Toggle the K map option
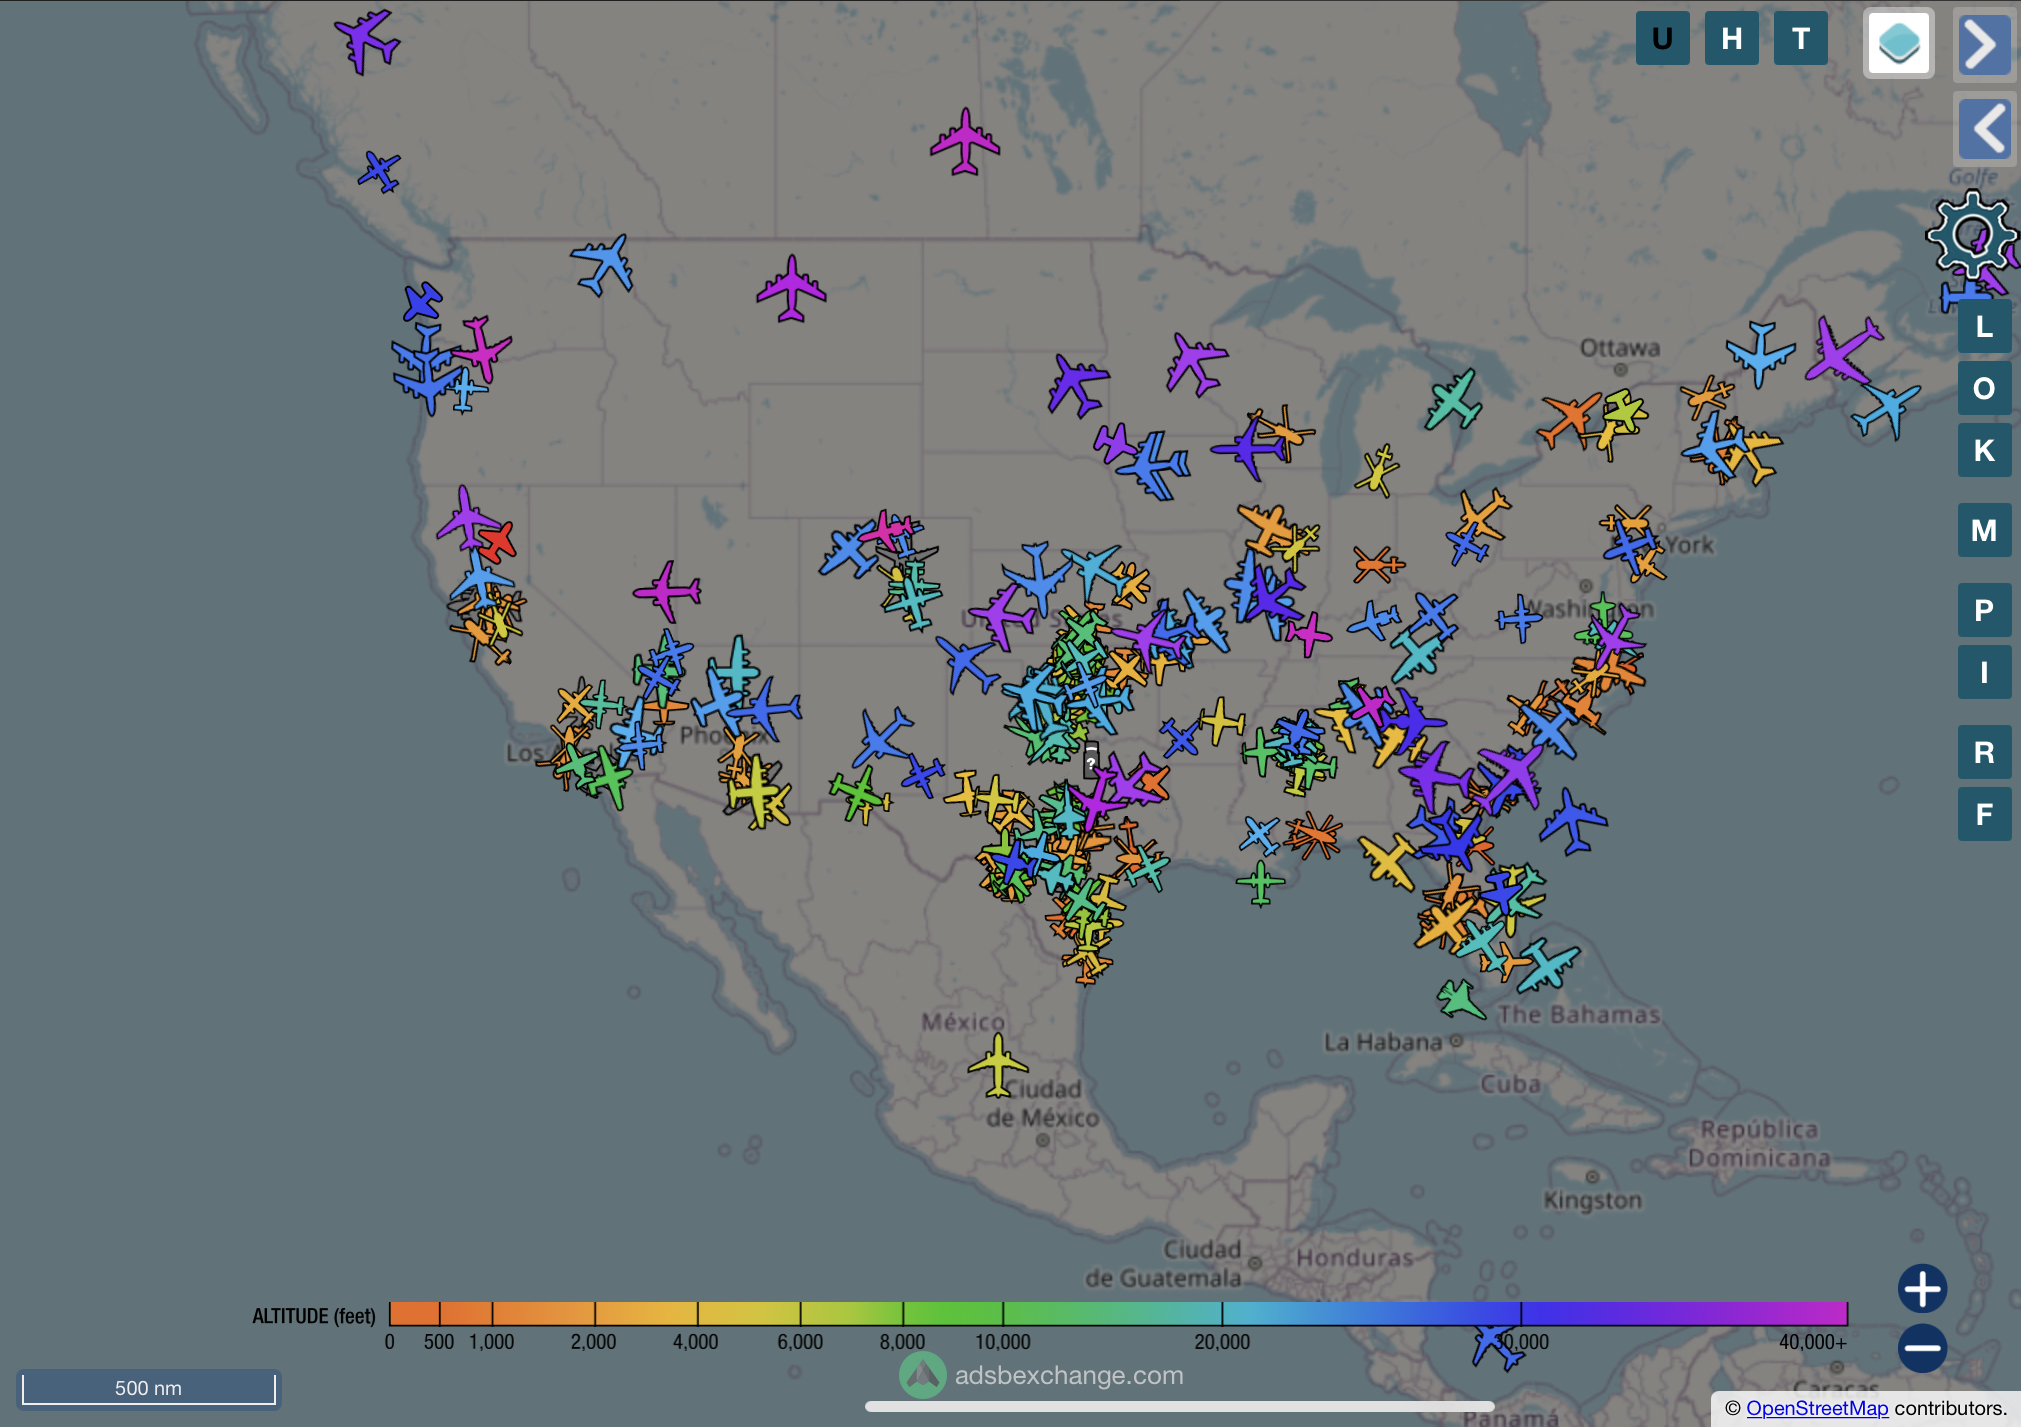The image size is (2021, 1427). point(1984,450)
